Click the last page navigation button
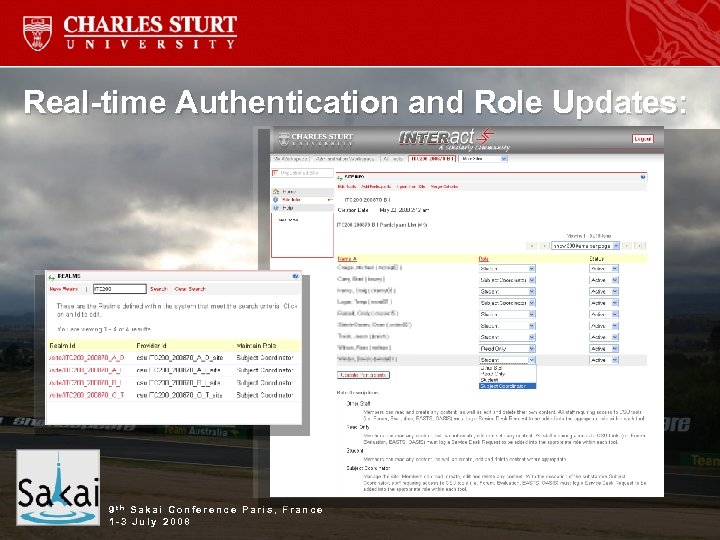 (640, 246)
